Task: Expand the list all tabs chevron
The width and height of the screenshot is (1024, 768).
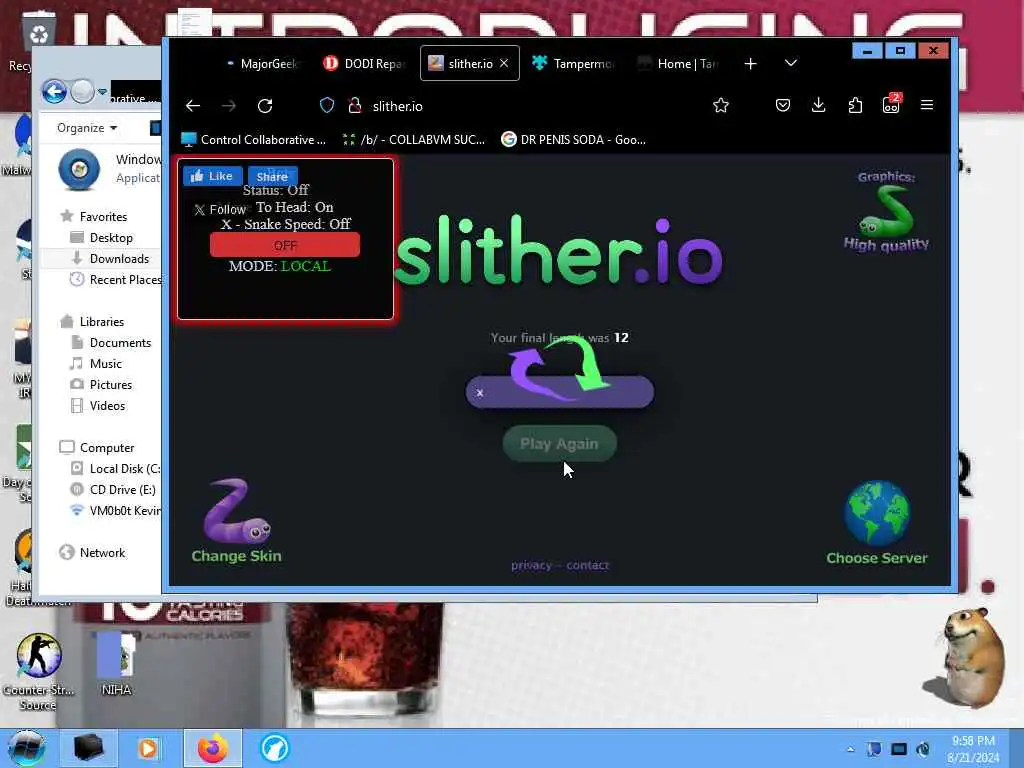Action: [790, 63]
